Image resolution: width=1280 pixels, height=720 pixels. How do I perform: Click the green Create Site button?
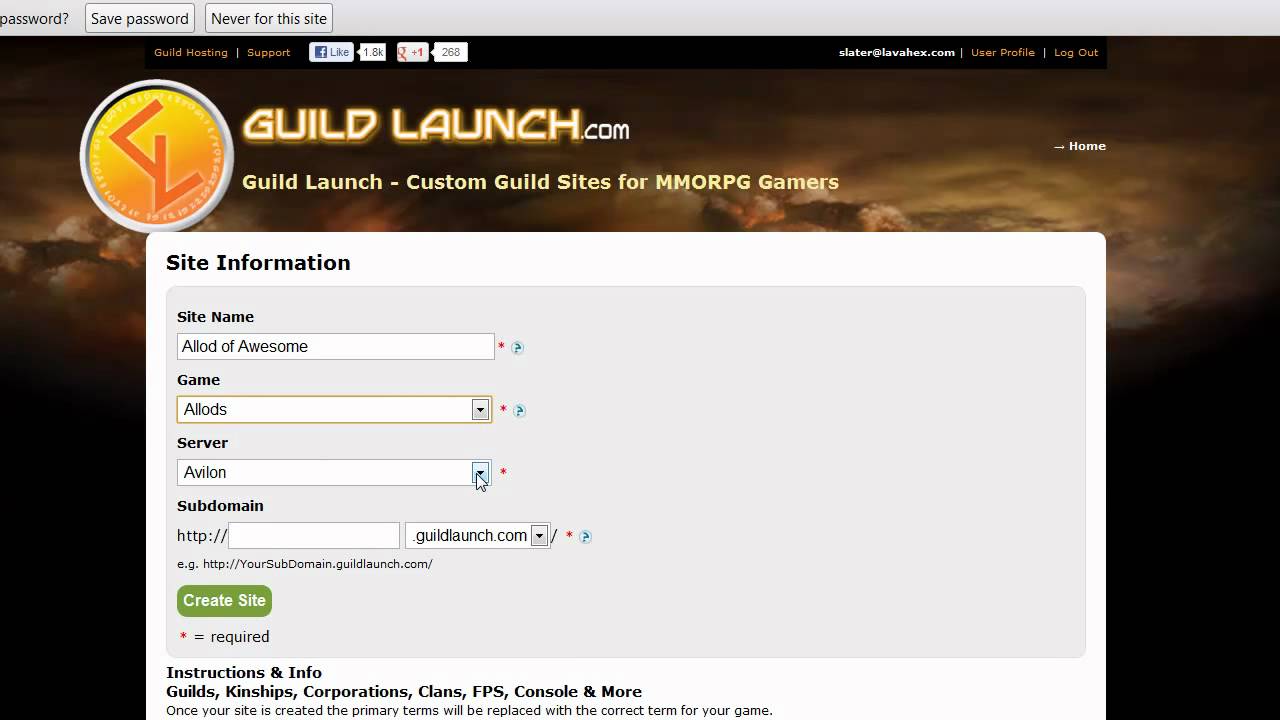pos(224,600)
